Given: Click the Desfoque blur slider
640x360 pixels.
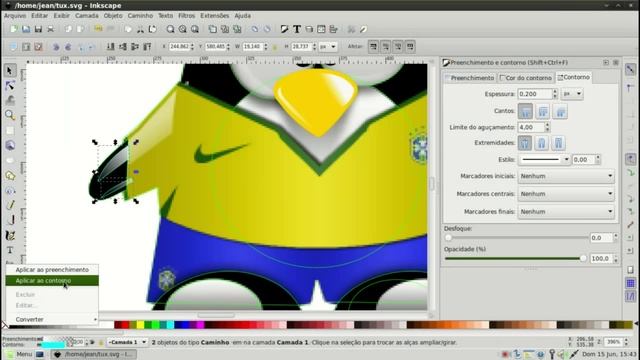Looking at the screenshot, I should (x=516, y=238).
